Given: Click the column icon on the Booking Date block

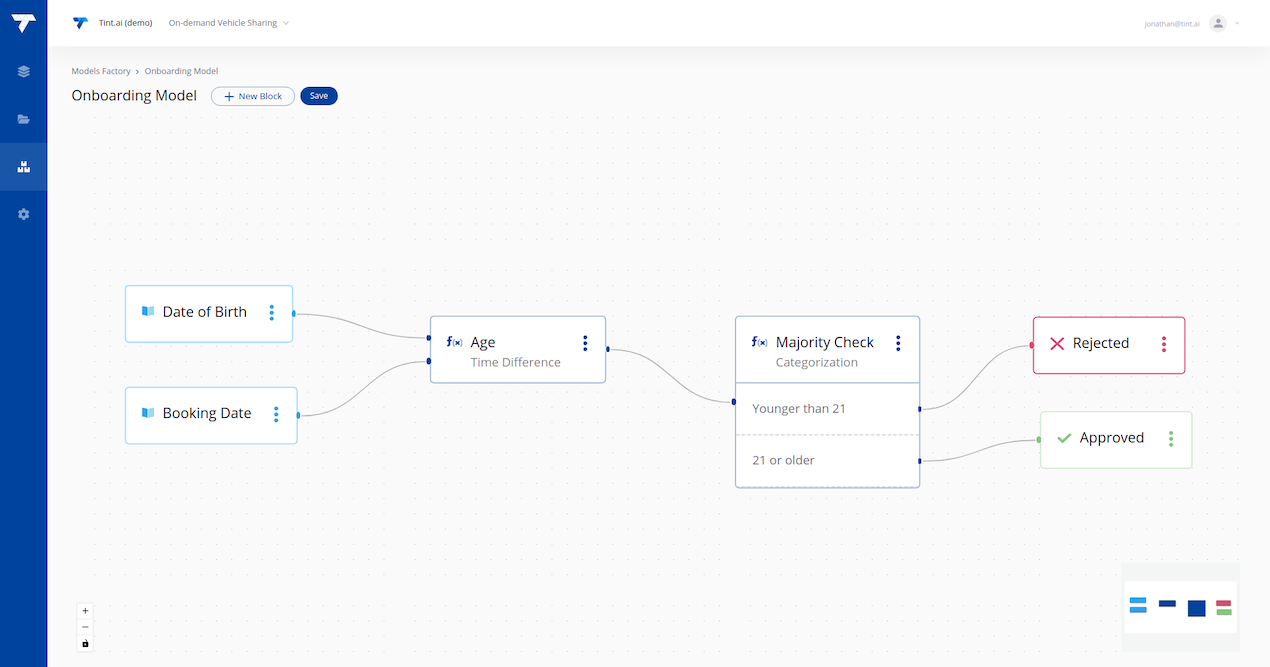Looking at the screenshot, I should [x=146, y=413].
